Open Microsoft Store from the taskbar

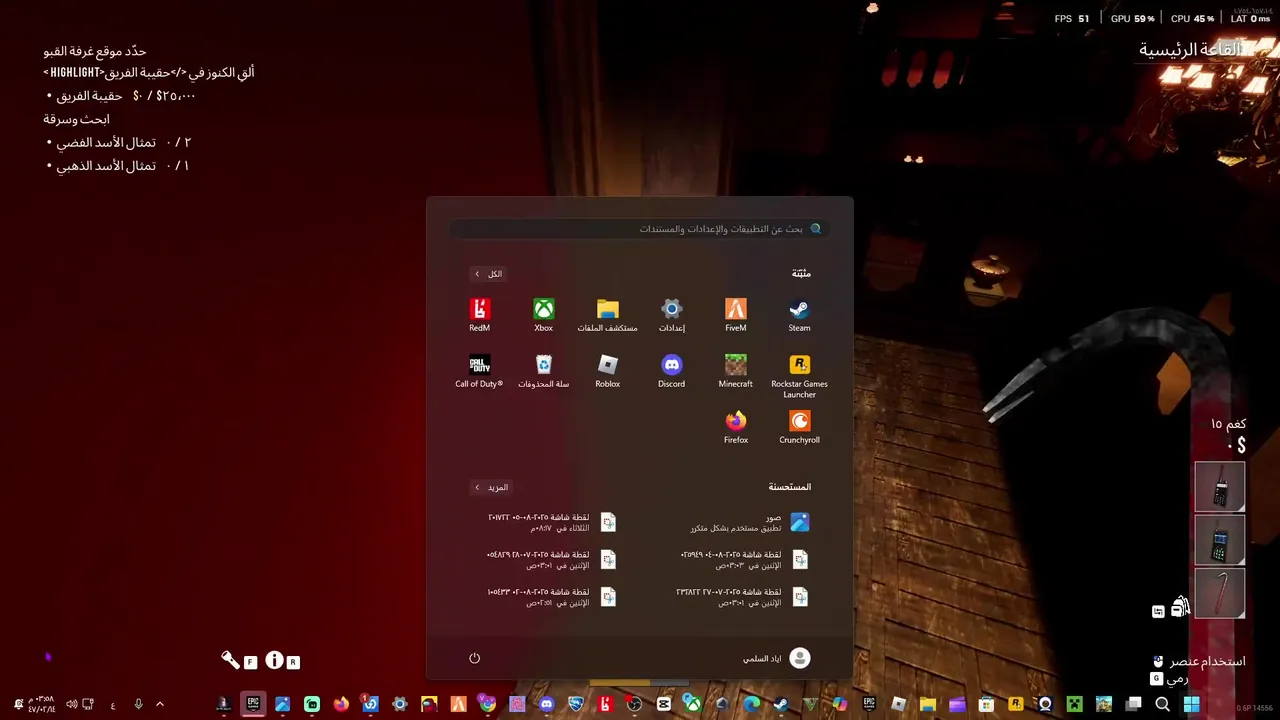986,704
